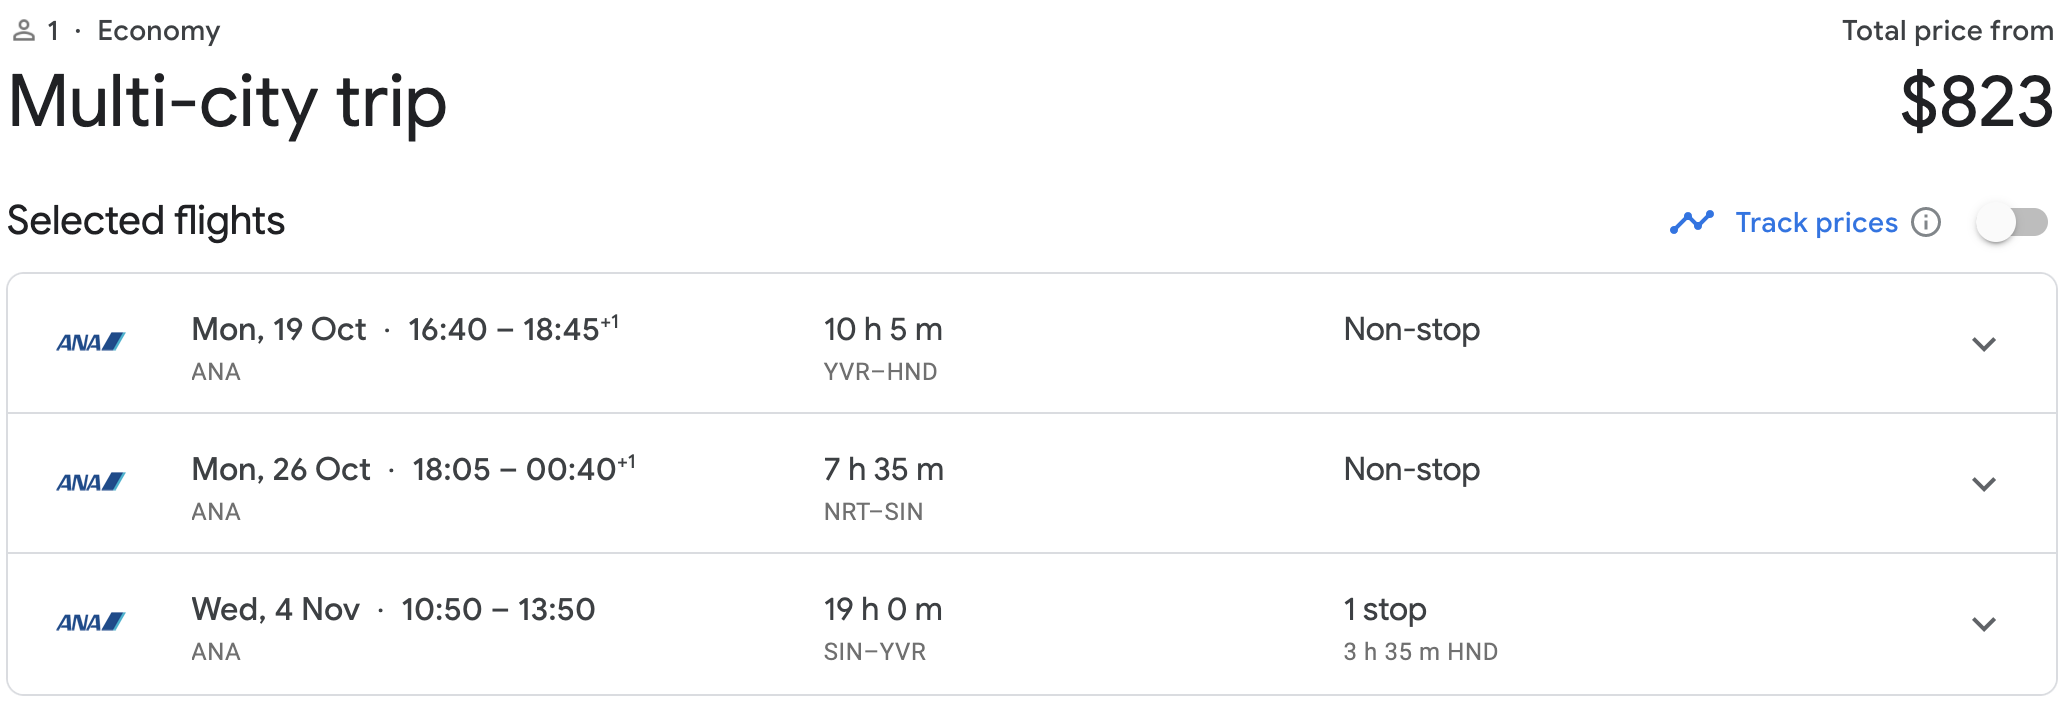This screenshot has width=2070, height=718.
Task: Click the Non-stop label on NRT–SIN flight
Action: tap(1411, 469)
